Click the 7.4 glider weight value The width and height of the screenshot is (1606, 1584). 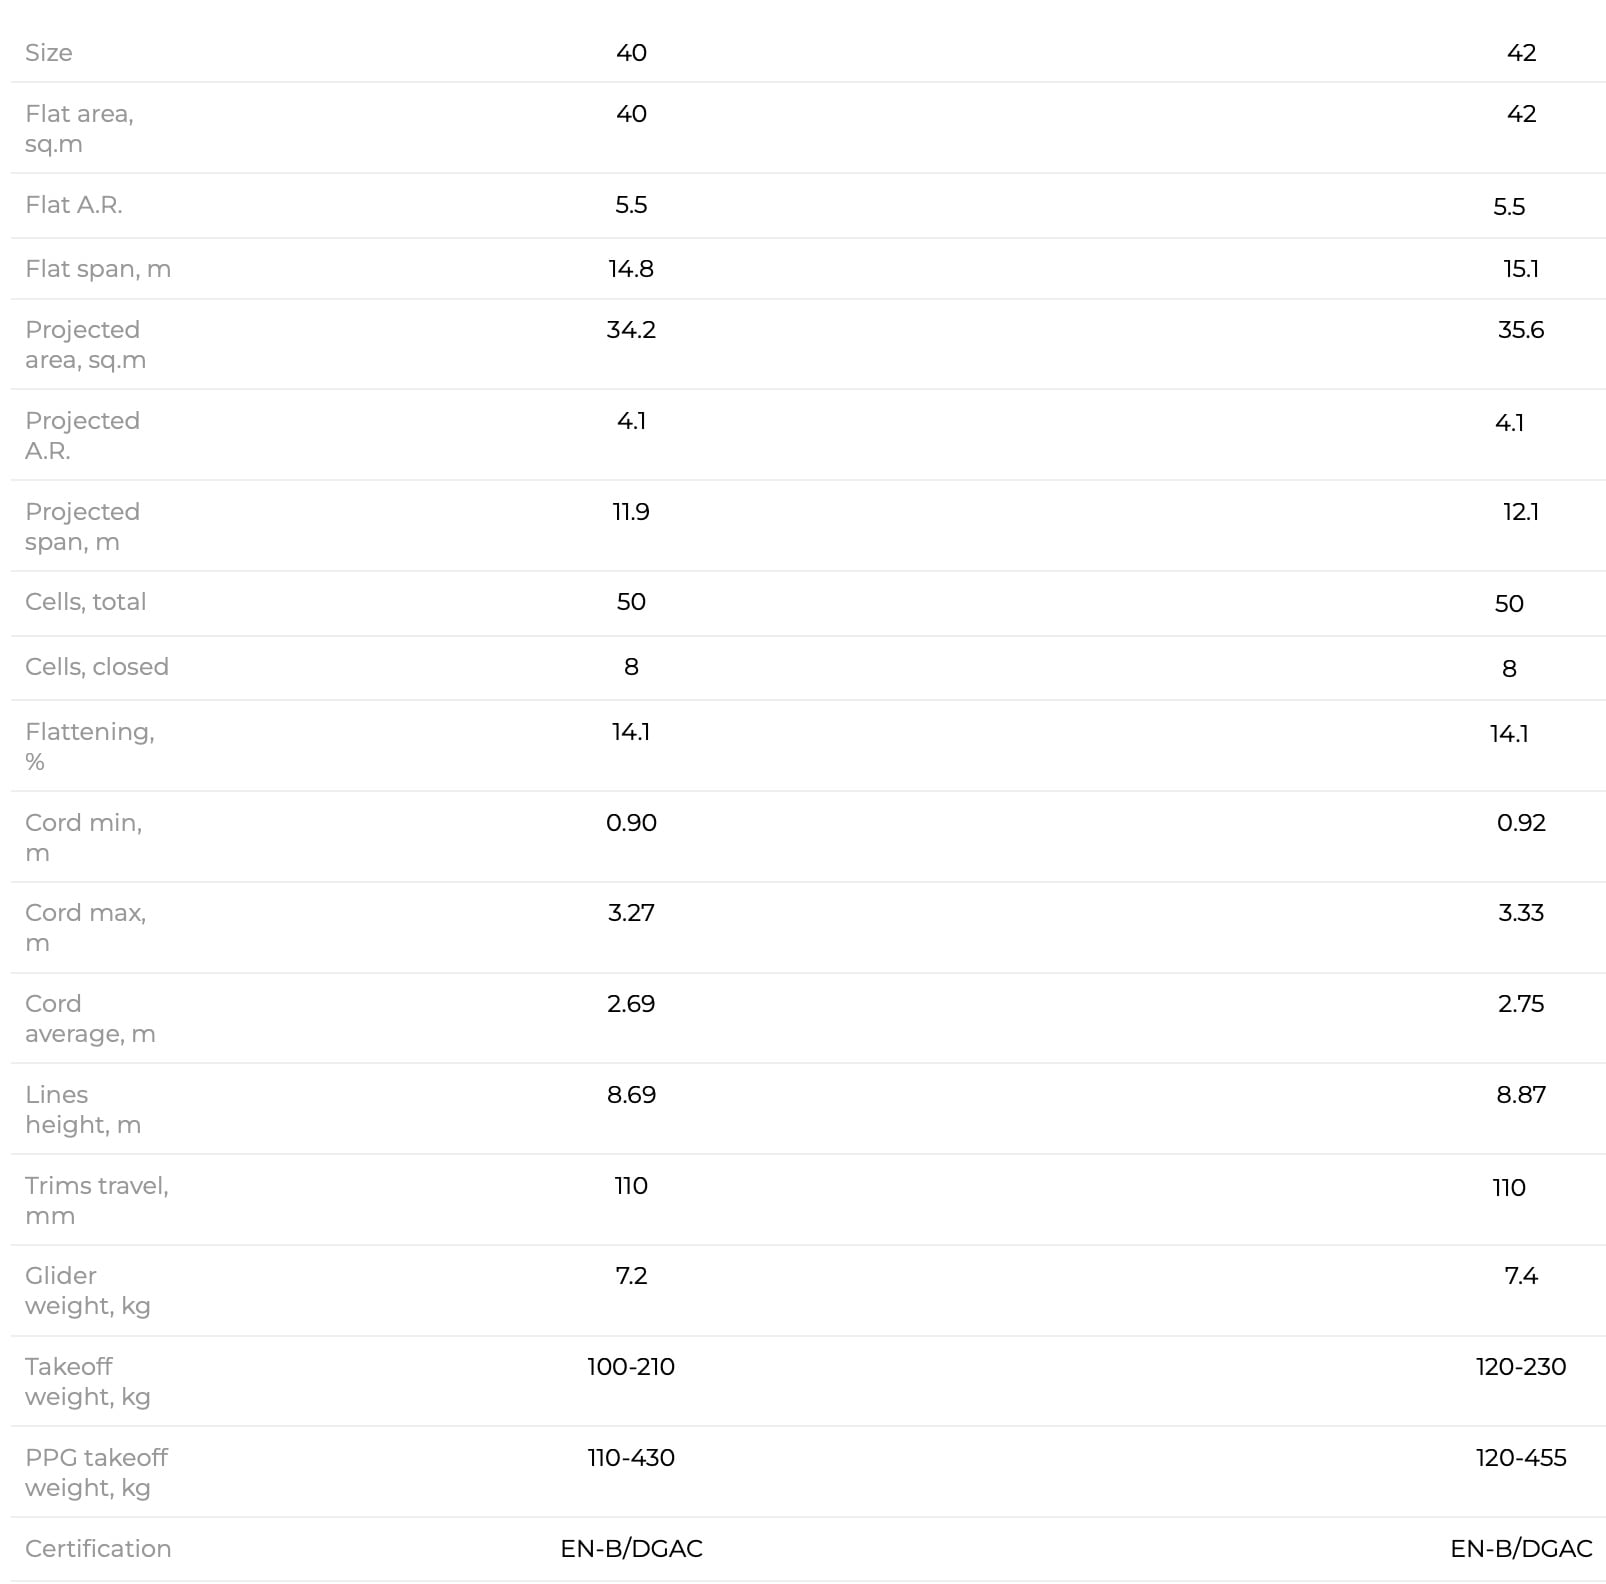(1521, 1276)
